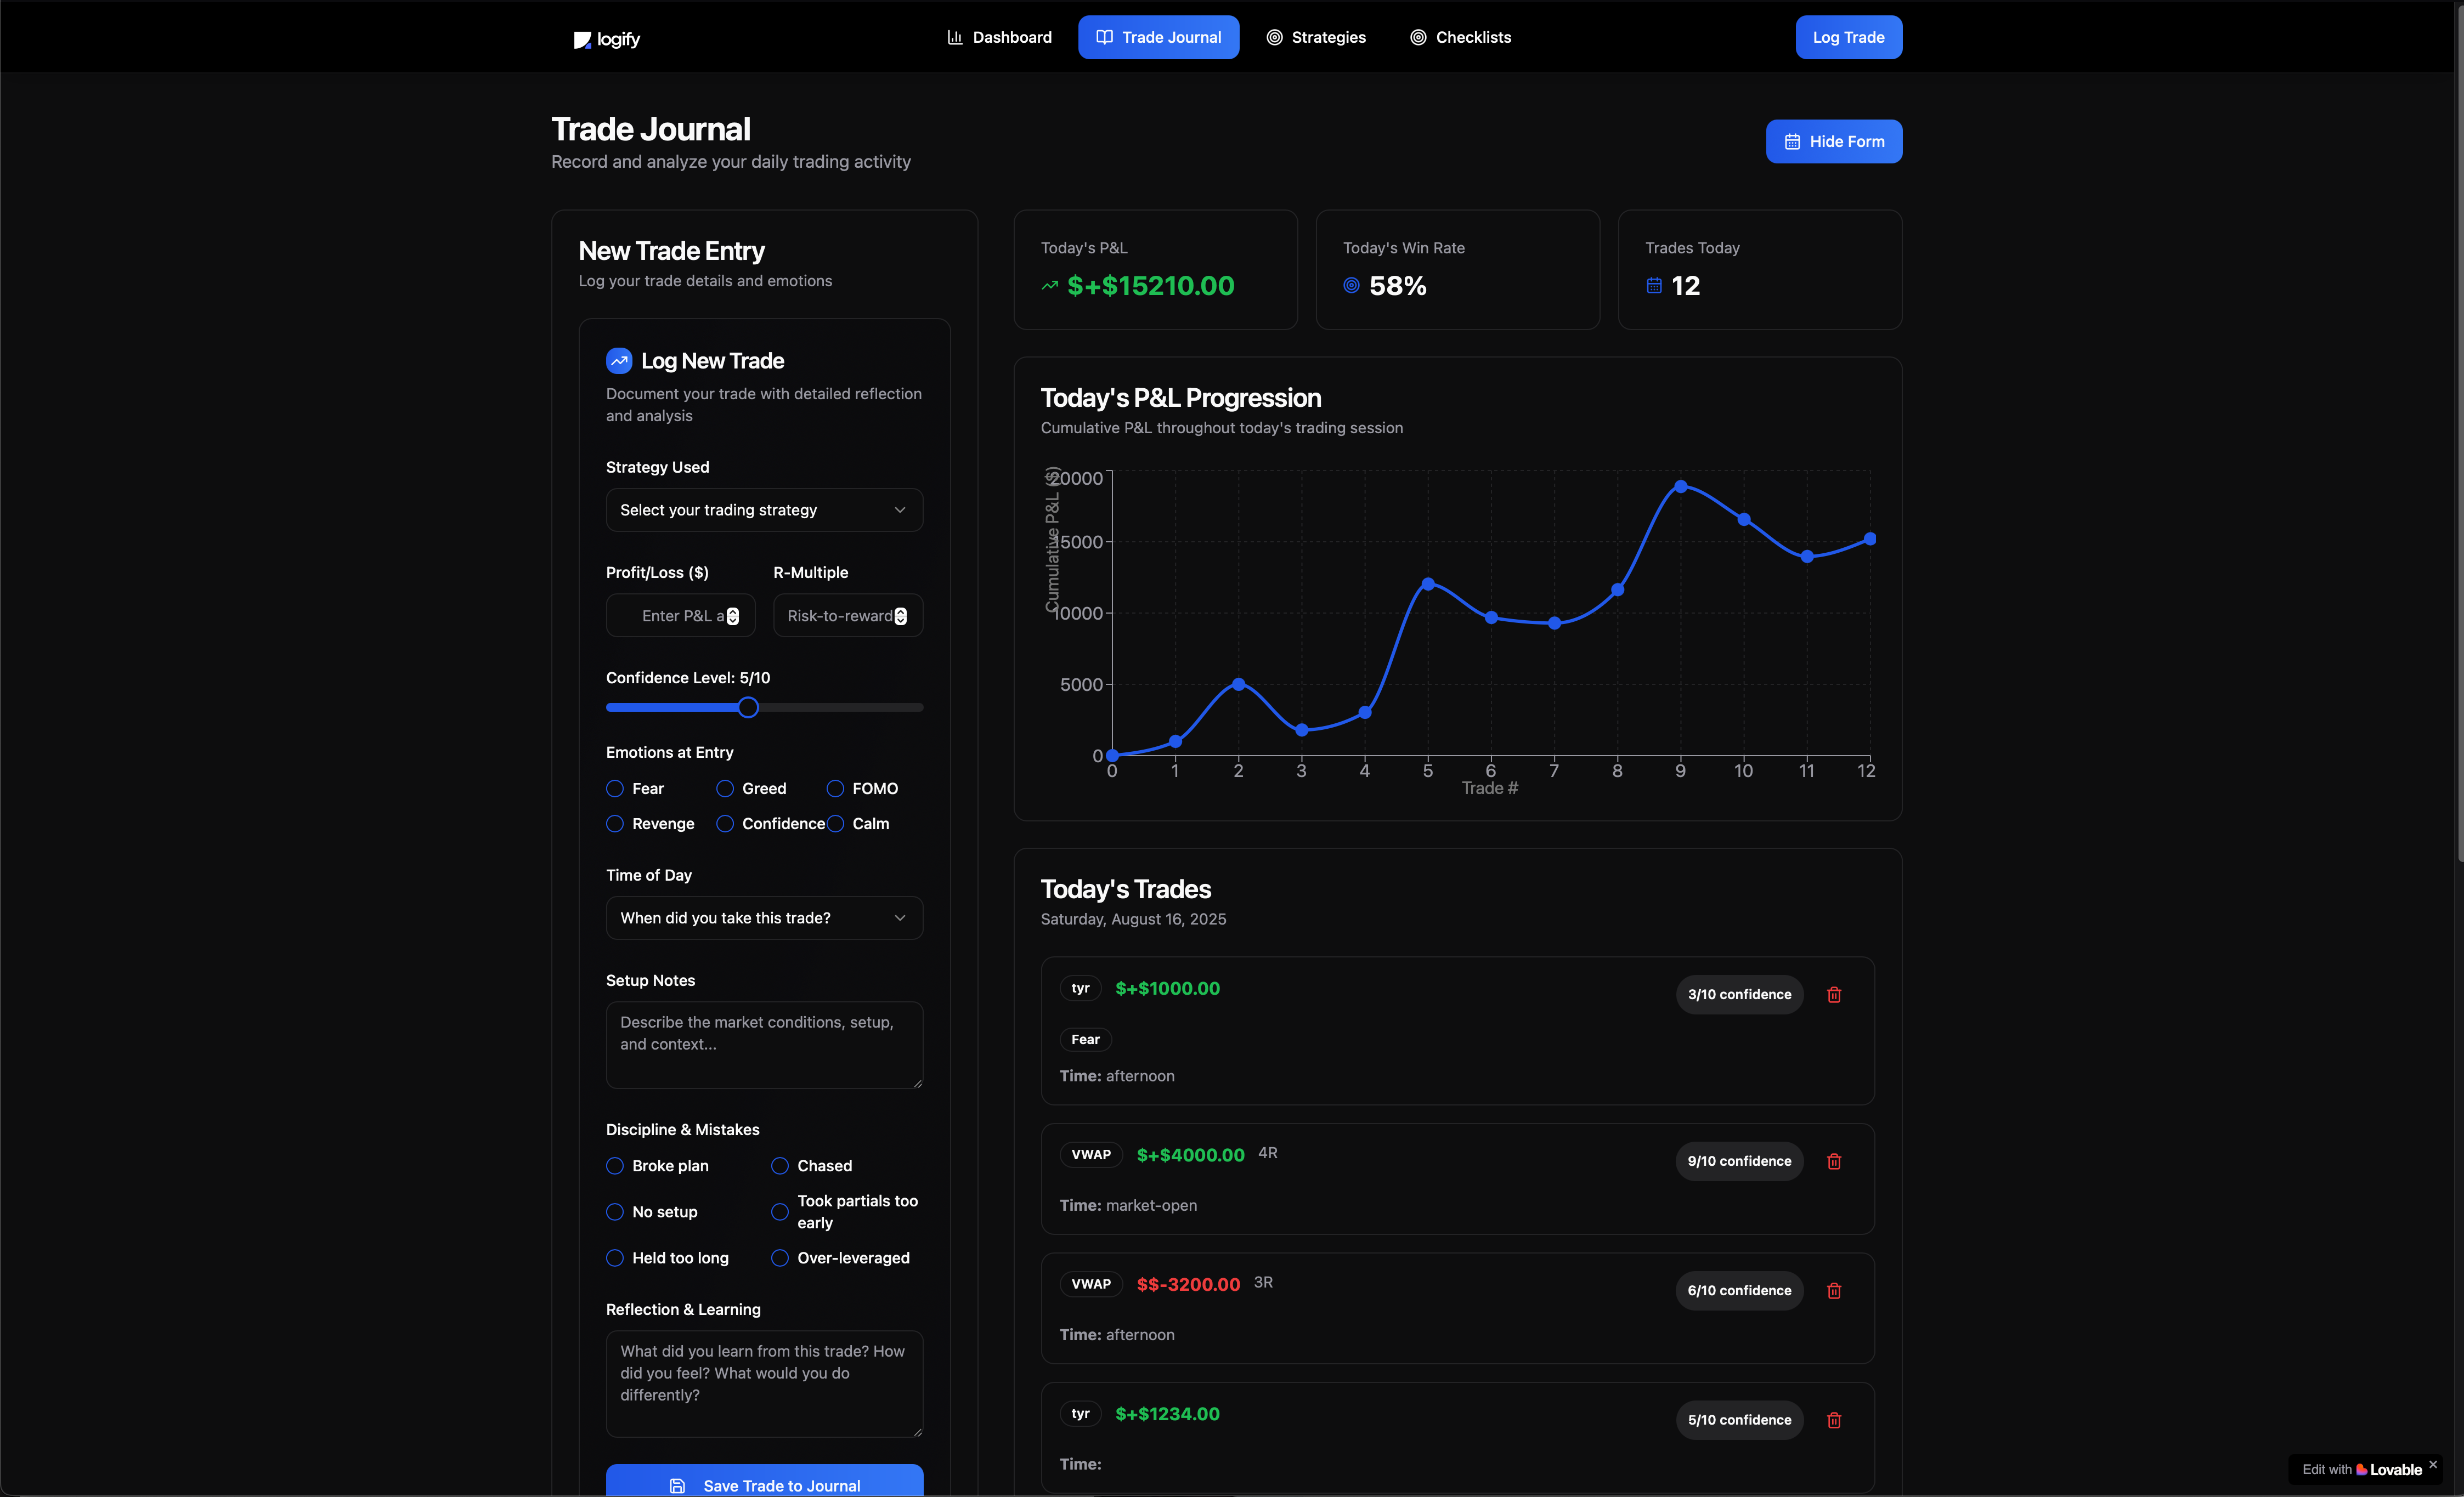Select the Fear emotion option
This screenshot has width=2464, height=1497.
pyautogui.click(x=615, y=789)
